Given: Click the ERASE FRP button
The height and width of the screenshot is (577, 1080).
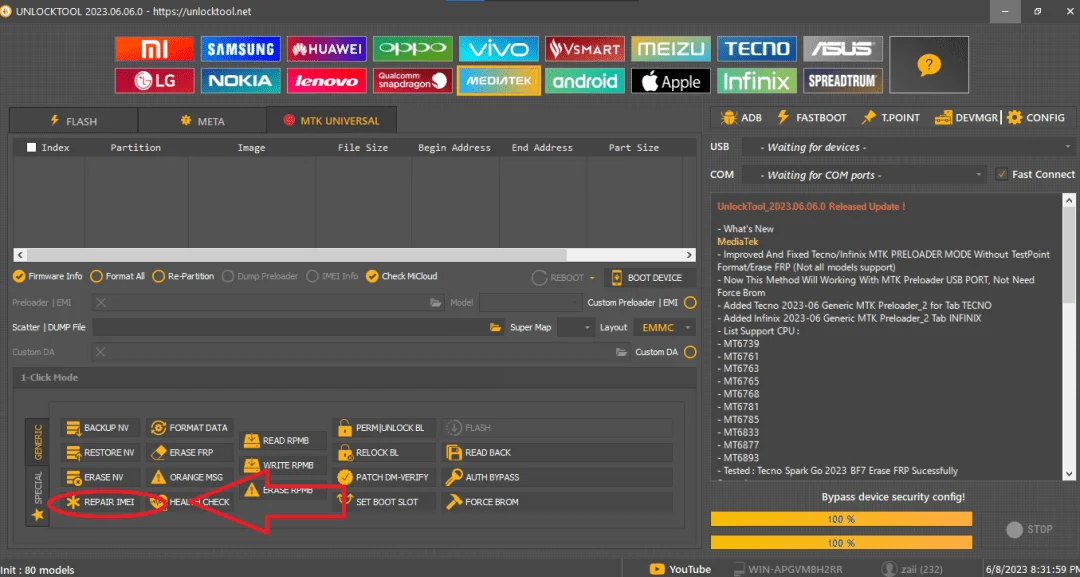Looking at the screenshot, I should coord(191,452).
